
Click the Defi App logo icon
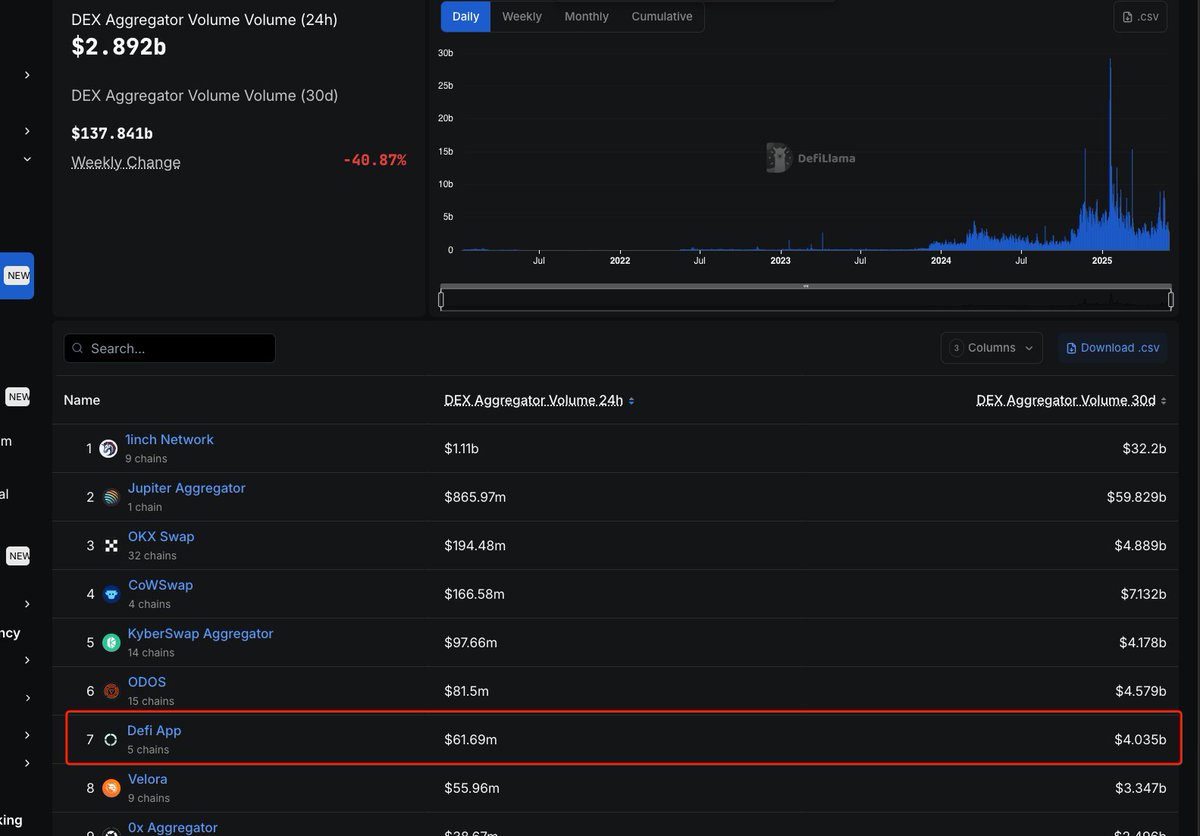[111, 740]
